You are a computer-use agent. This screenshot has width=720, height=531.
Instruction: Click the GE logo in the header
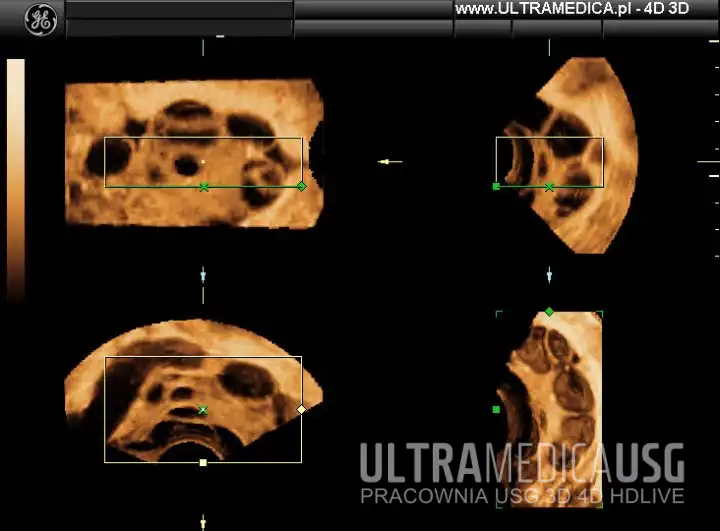pyautogui.click(x=41, y=19)
